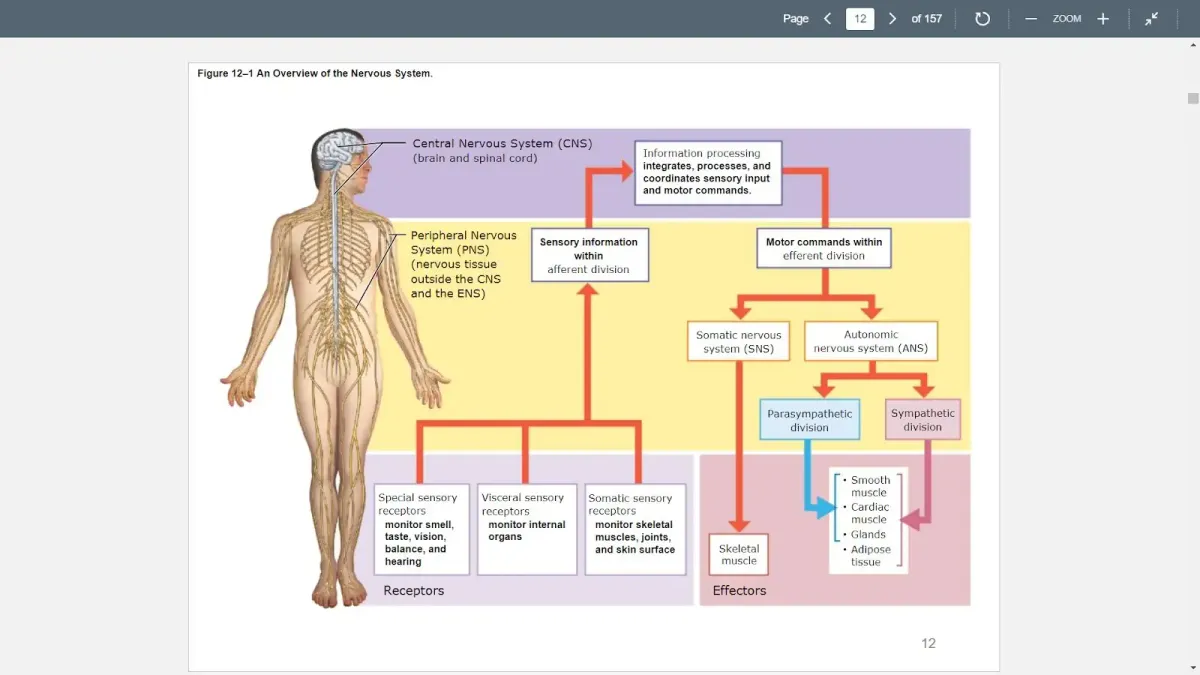Viewport: 1200px width, 675px height.
Task: Click the 'Figure 12–1 An Overview of the Nervous System' caption
Action: pos(315,74)
